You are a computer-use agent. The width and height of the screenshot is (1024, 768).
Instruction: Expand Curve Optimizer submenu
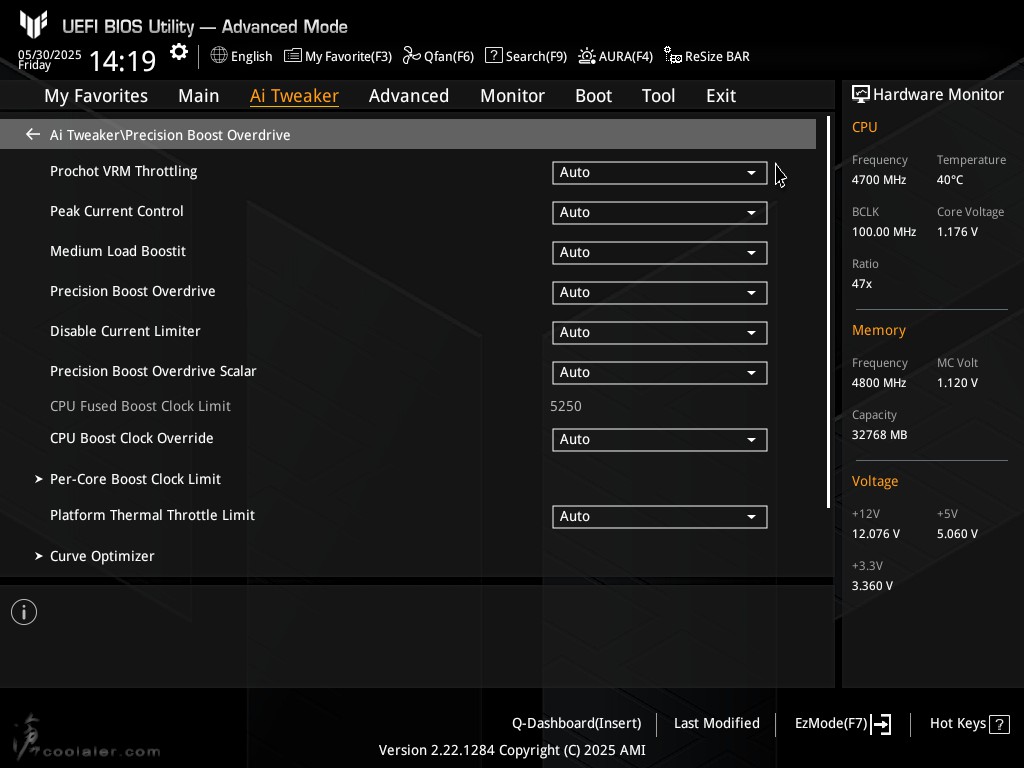(102, 556)
